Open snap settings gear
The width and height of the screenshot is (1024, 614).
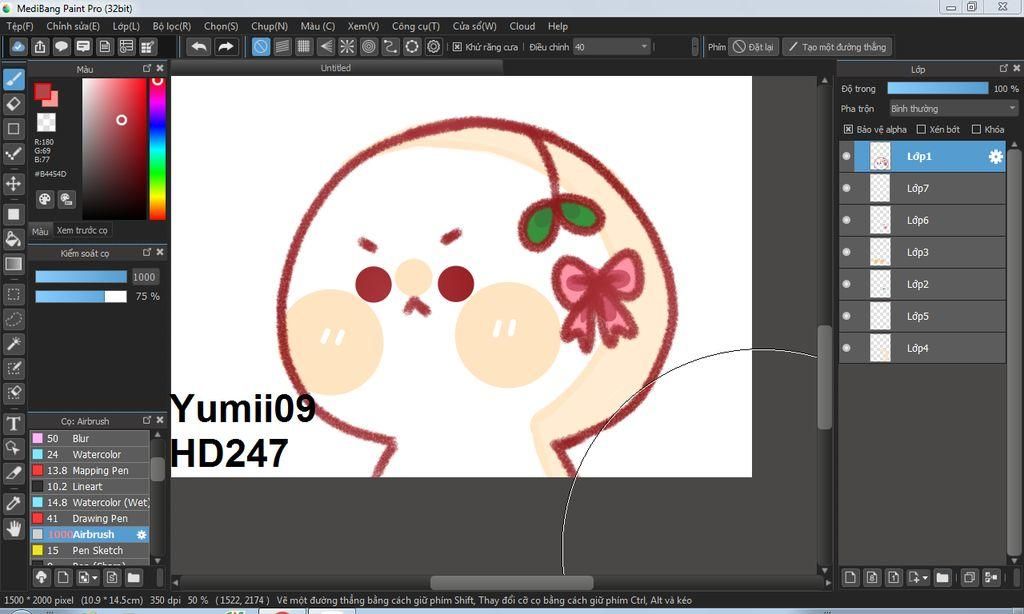(434, 47)
